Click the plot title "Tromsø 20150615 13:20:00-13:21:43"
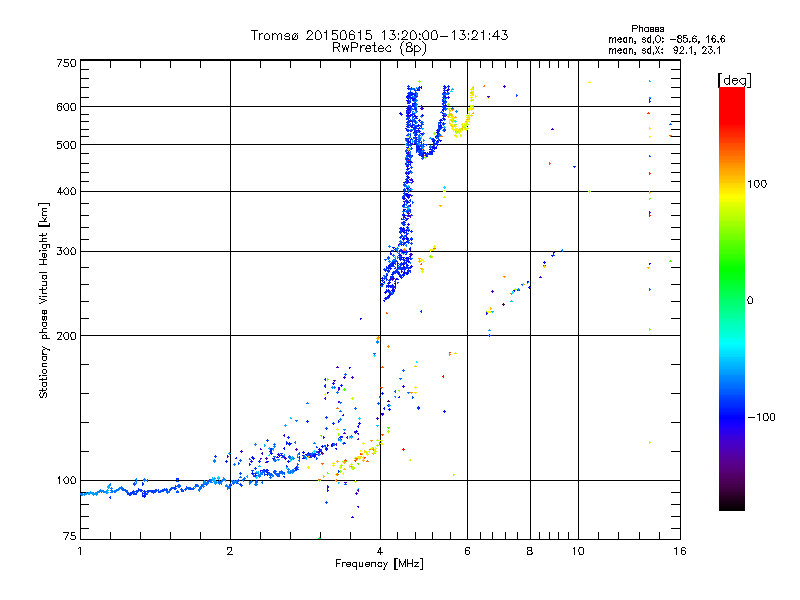The height and width of the screenshot is (600, 800). (x=379, y=35)
